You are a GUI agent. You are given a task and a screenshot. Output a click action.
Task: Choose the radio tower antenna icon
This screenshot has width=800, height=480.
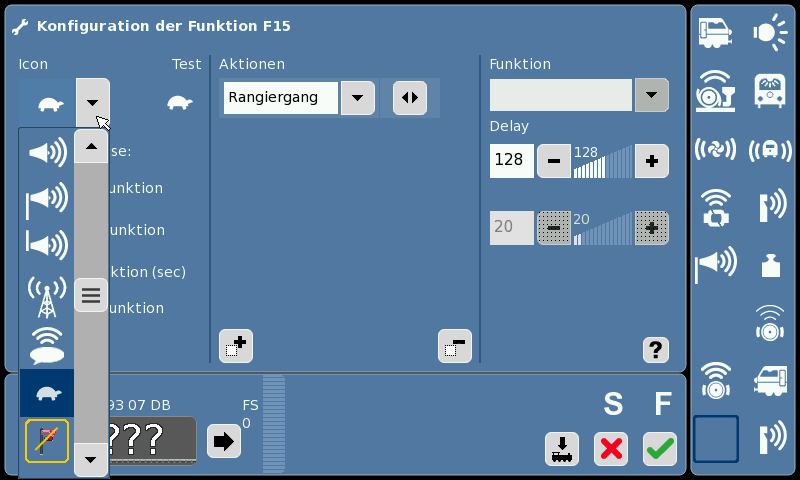point(47,297)
